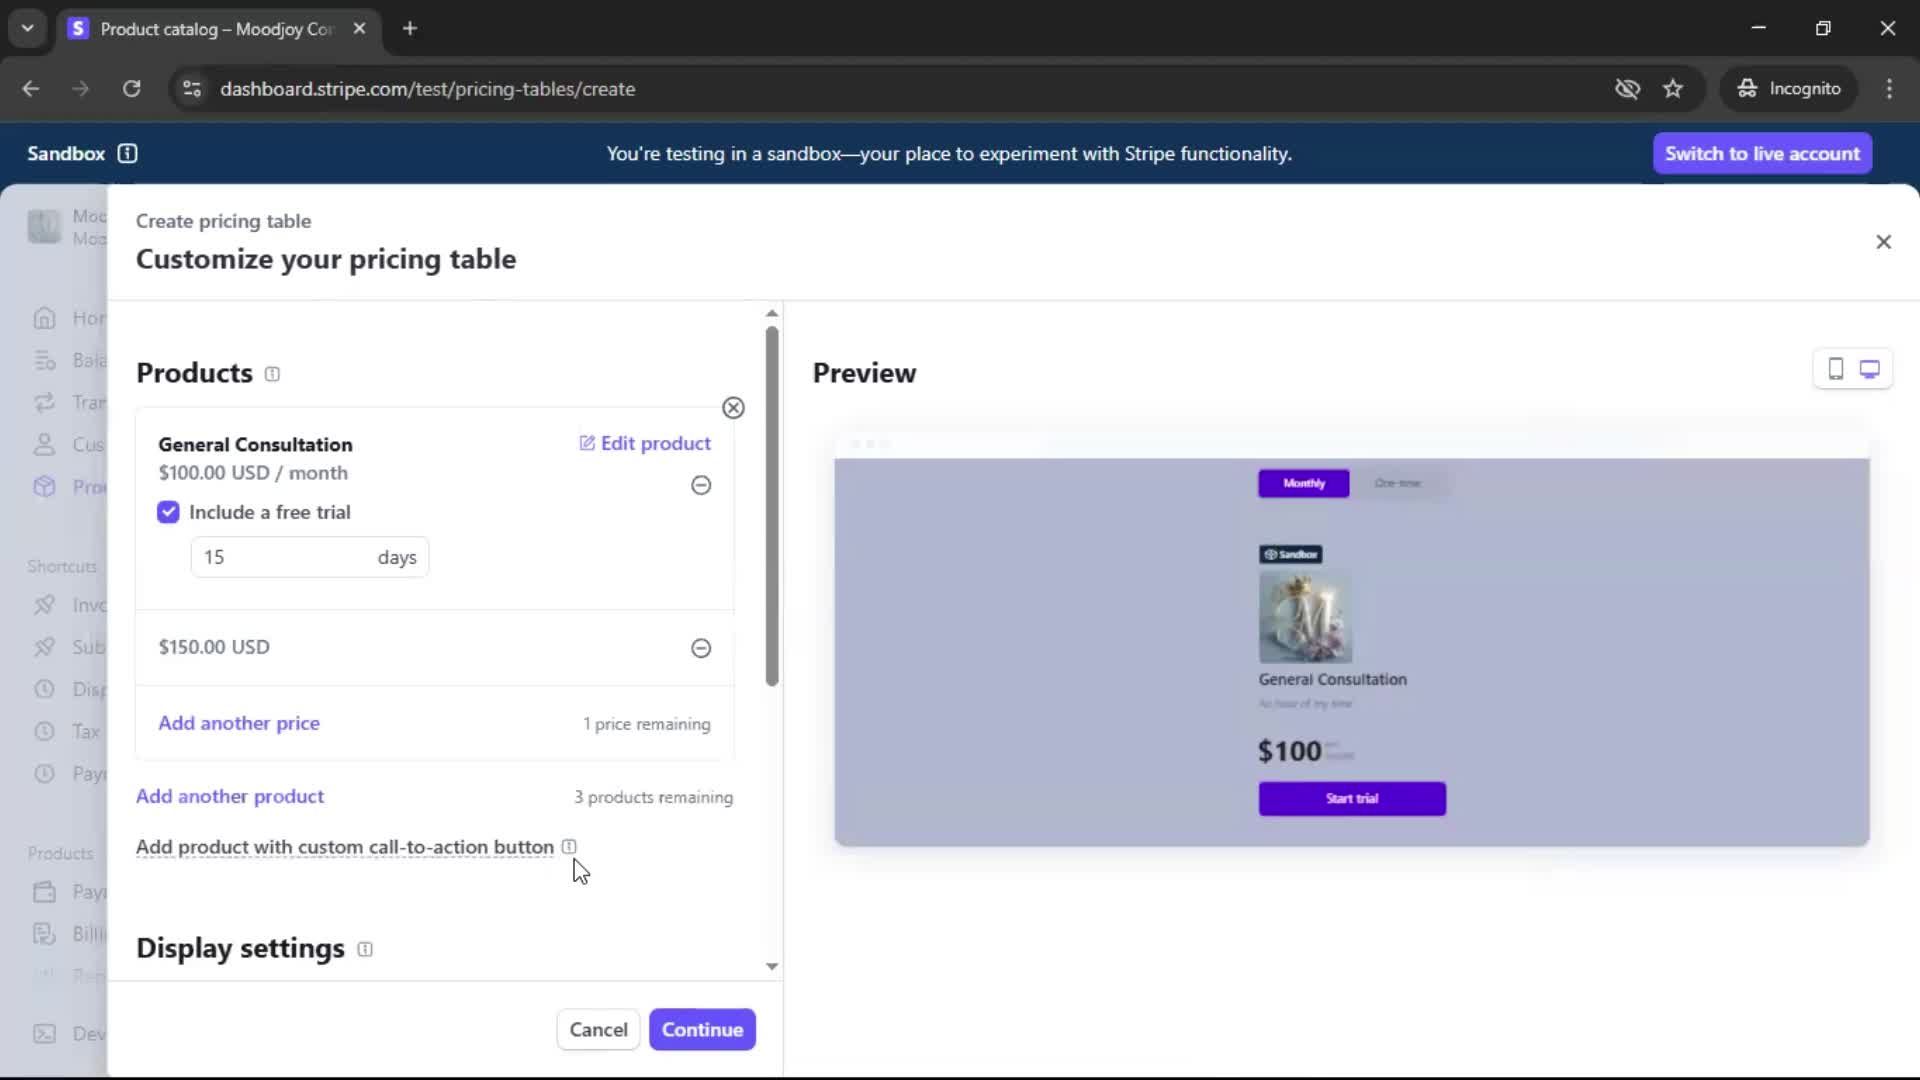Select the One-time tab in the preview
Viewport: 1920px width, 1080px height.
pyautogui.click(x=1397, y=483)
